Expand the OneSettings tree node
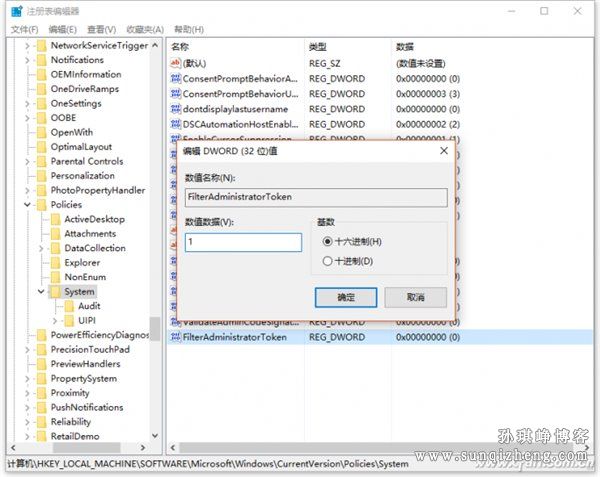This screenshot has height=477, width=600. coord(27,104)
